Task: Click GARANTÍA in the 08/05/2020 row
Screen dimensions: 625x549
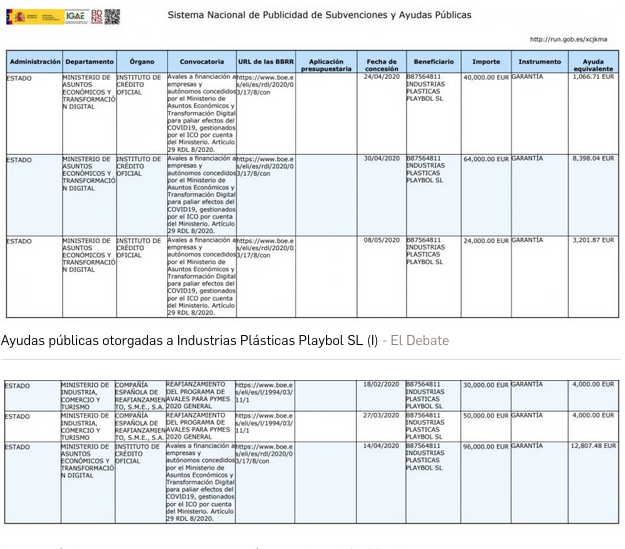Action: tap(527, 240)
